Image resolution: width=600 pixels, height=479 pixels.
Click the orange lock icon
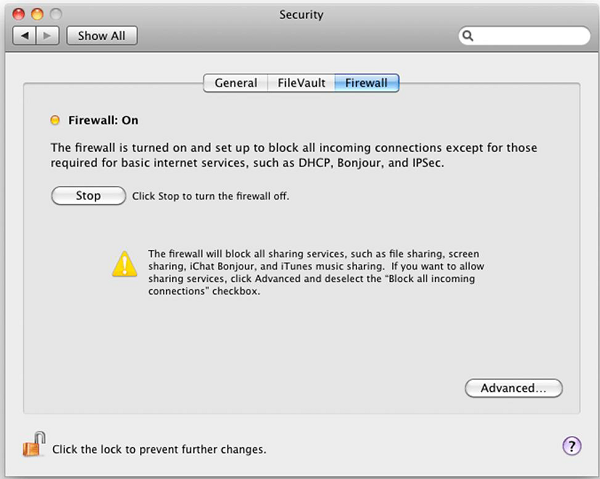tap(33, 447)
